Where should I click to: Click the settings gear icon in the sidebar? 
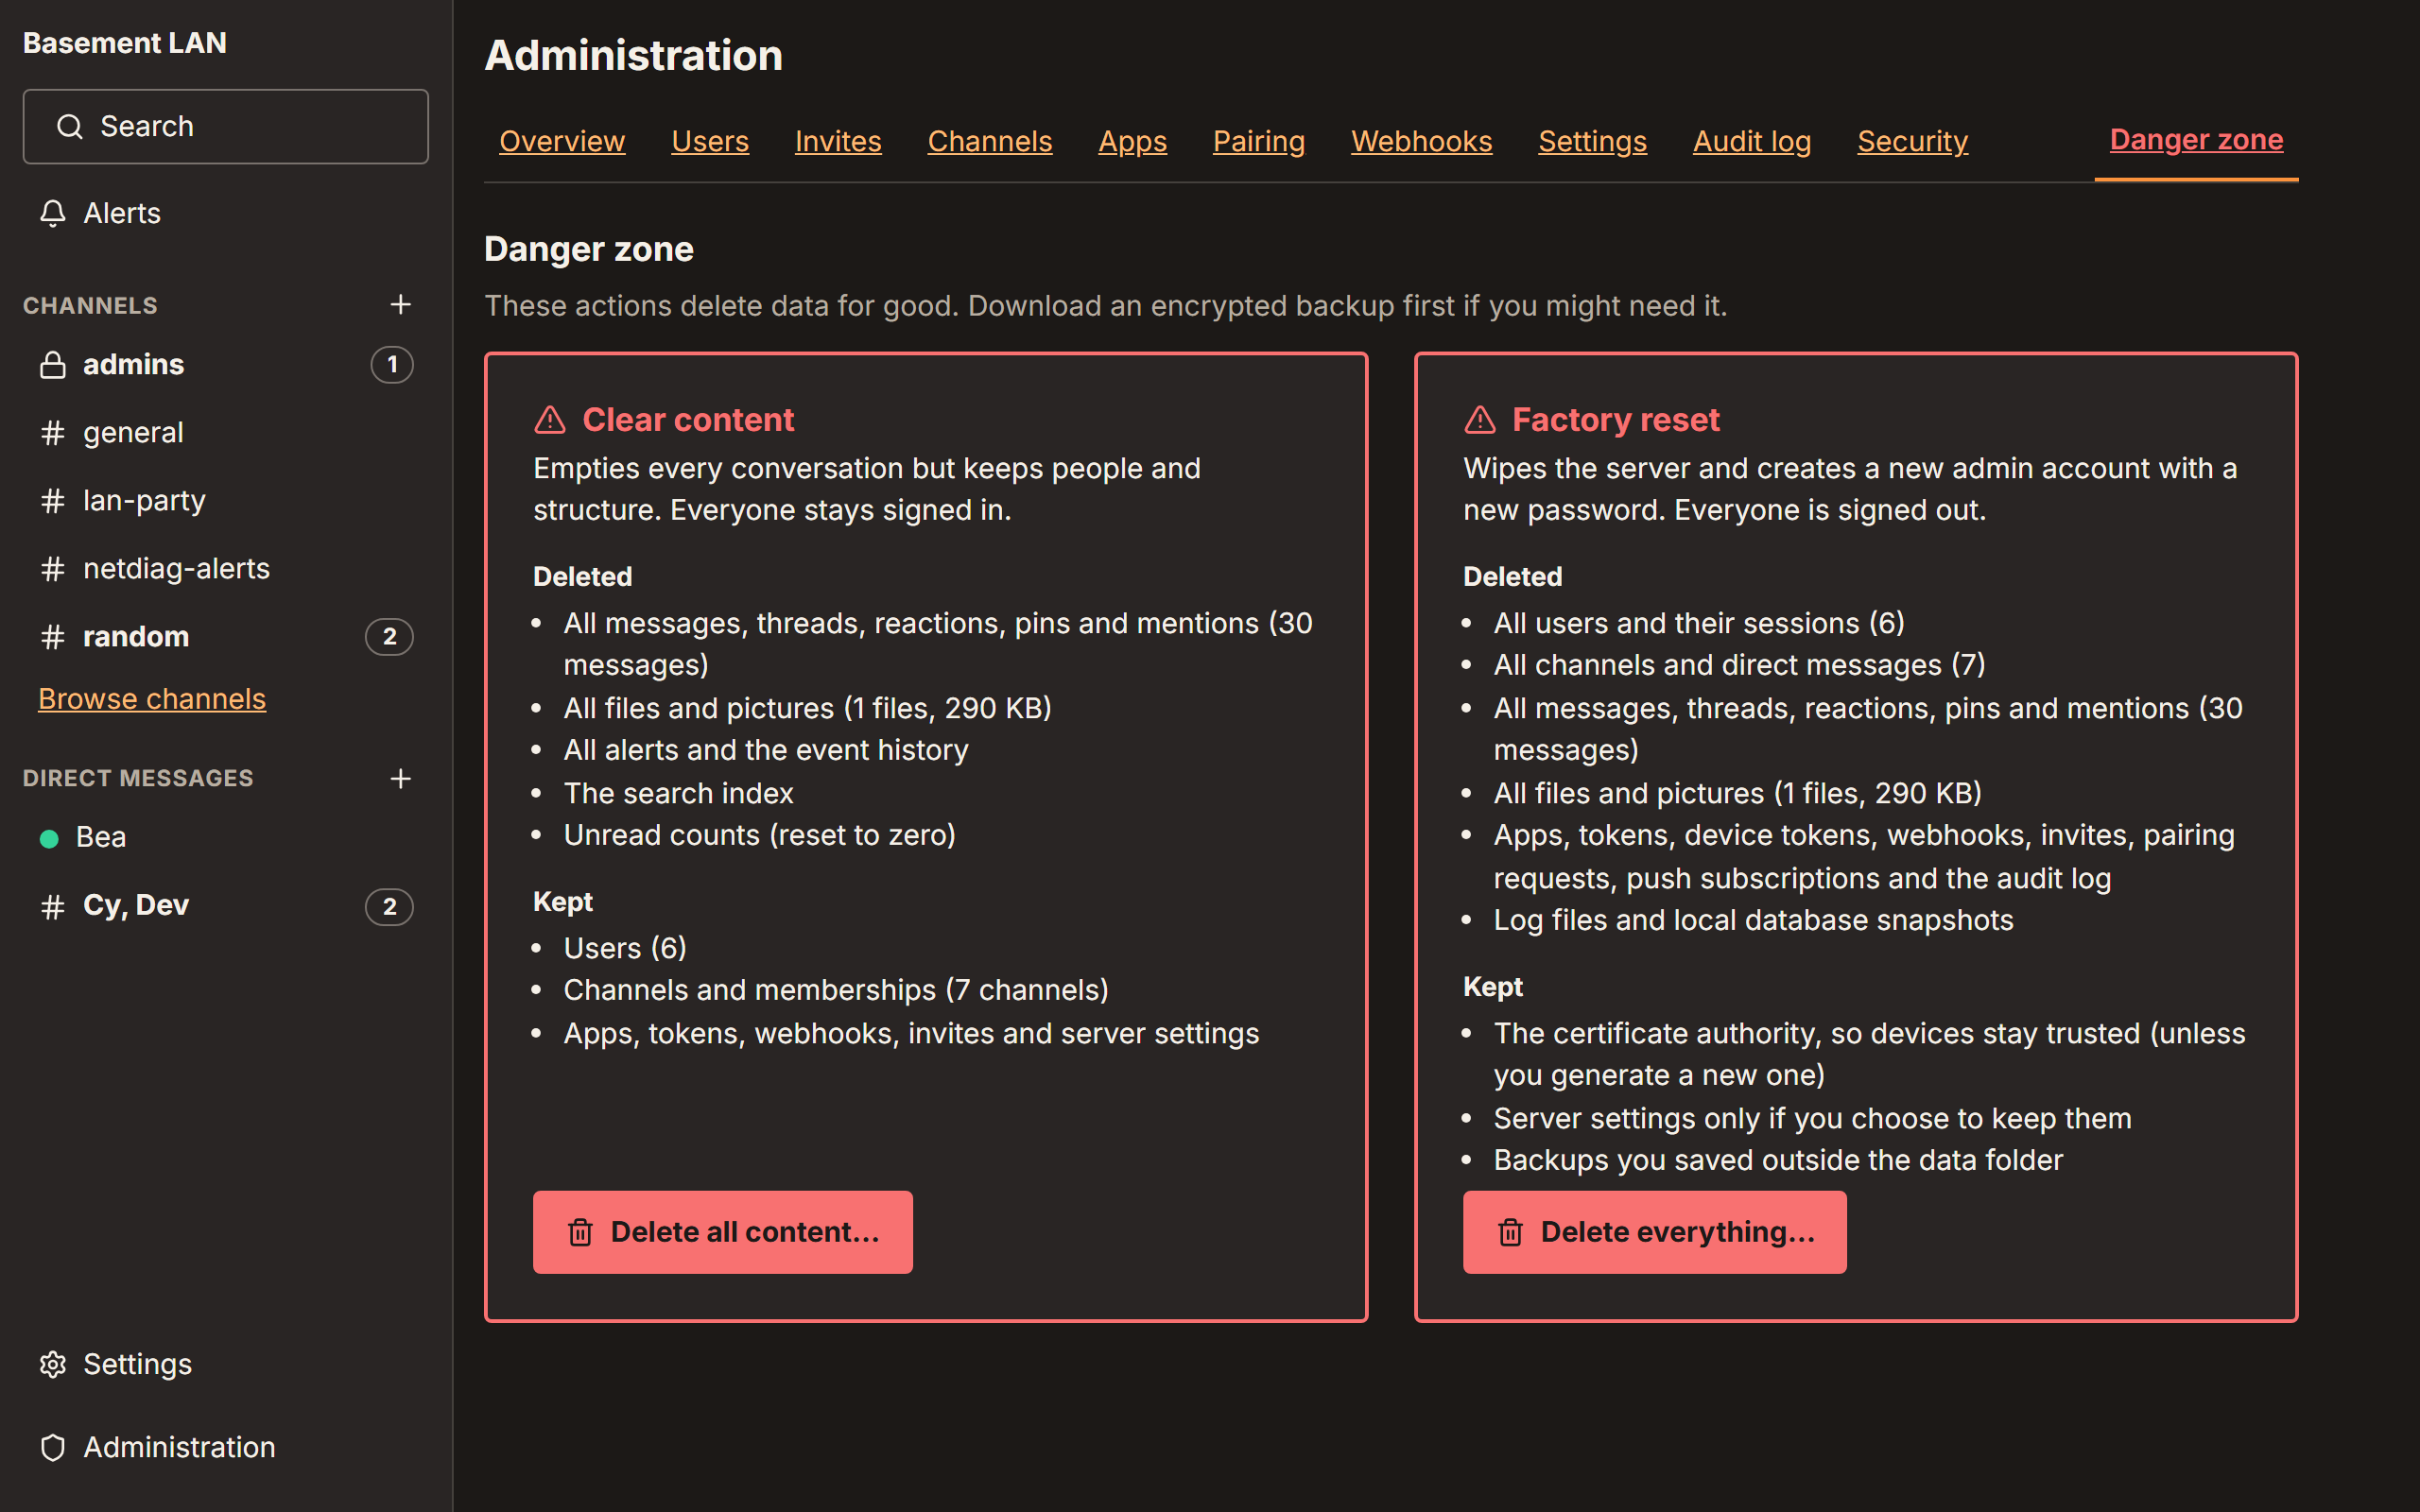tap(53, 1364)
